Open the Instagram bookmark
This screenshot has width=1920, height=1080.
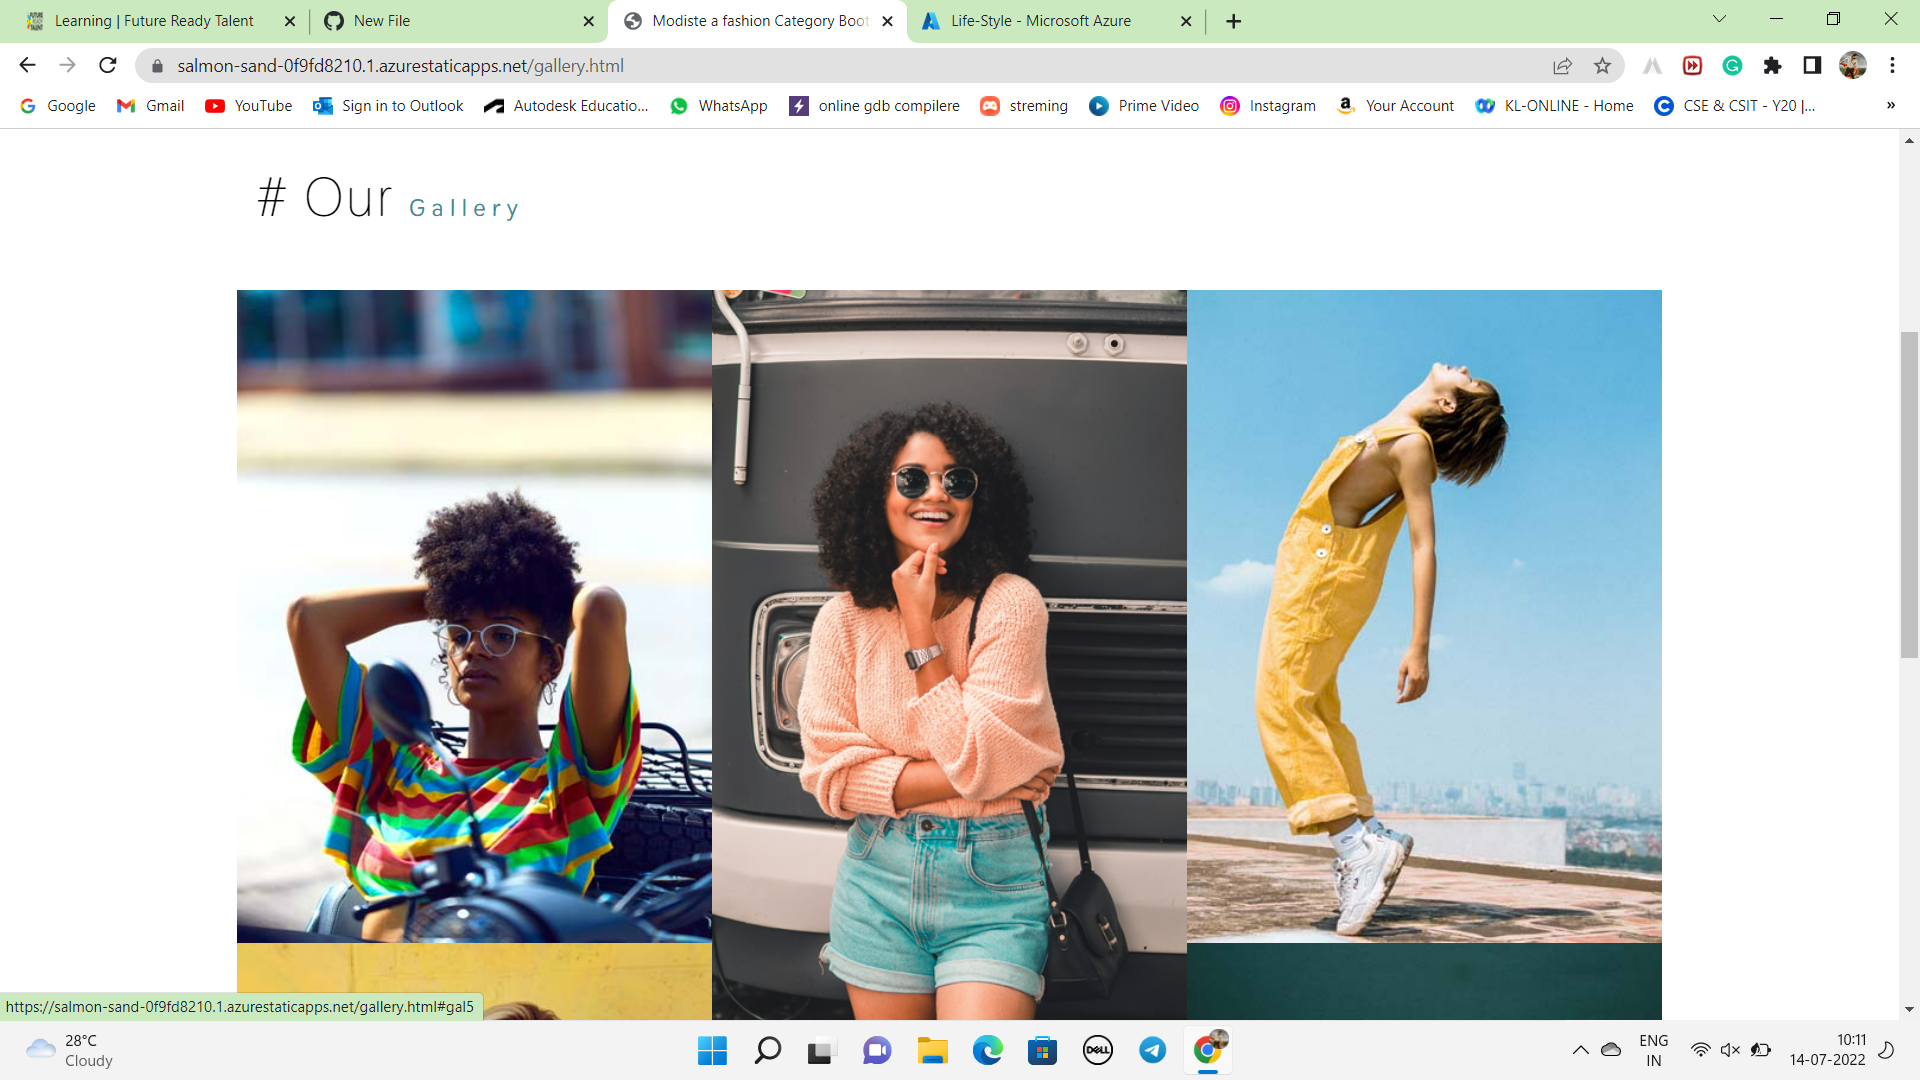click(1268, 106)
